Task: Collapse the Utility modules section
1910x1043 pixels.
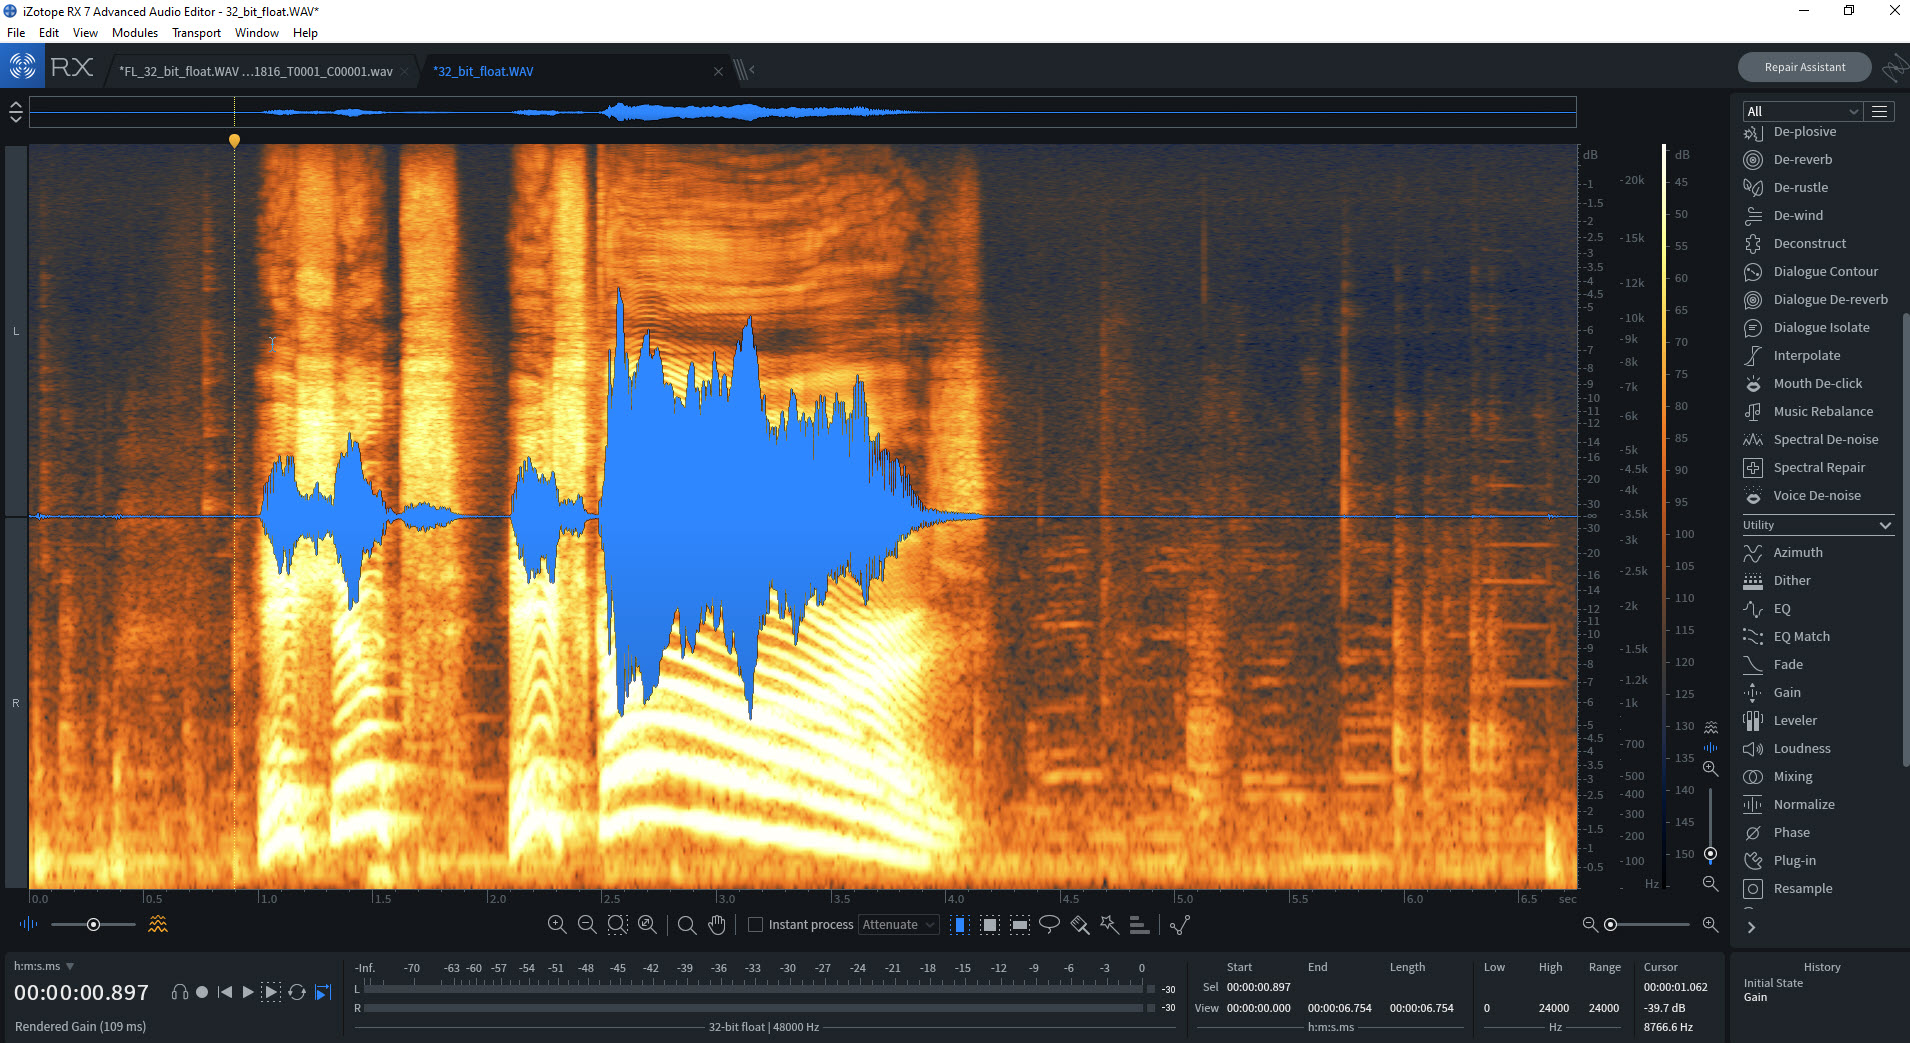Action: 1885,525
